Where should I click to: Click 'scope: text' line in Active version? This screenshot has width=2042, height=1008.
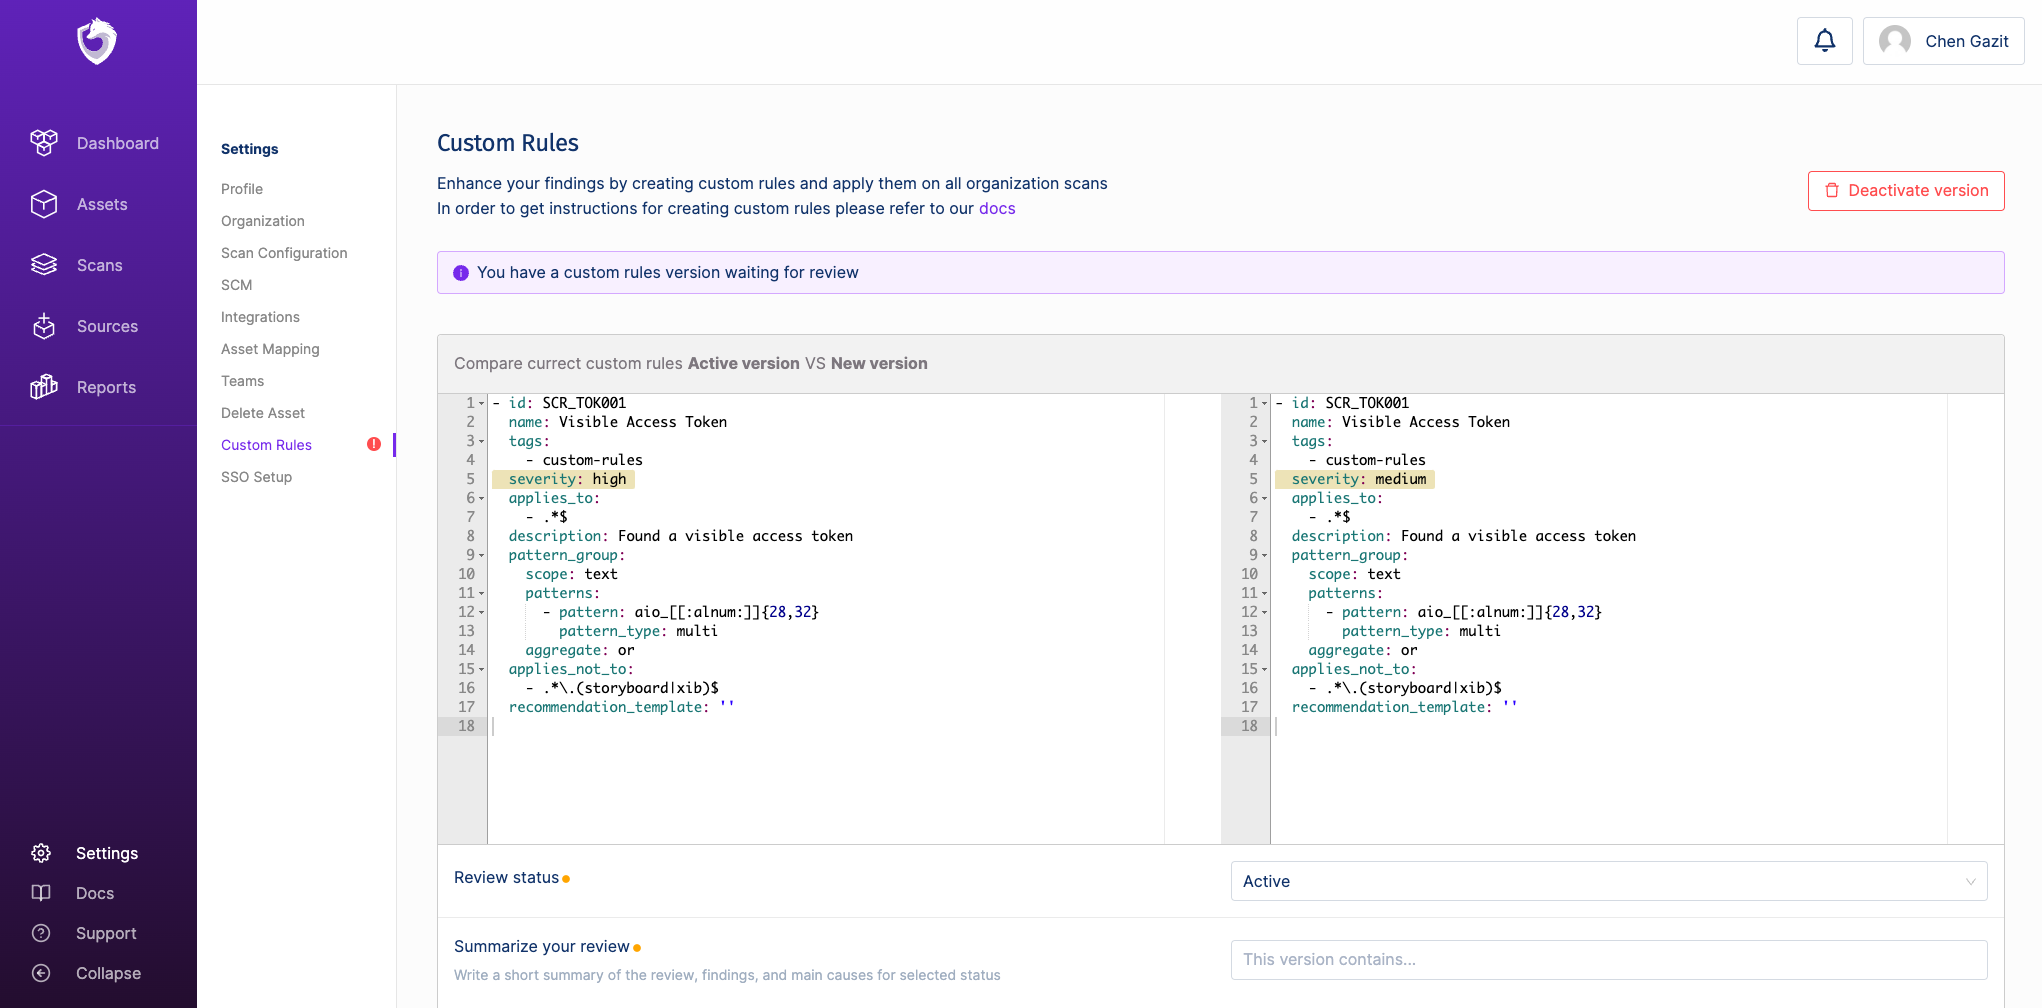pyautogui.click(x=572, y=575)
